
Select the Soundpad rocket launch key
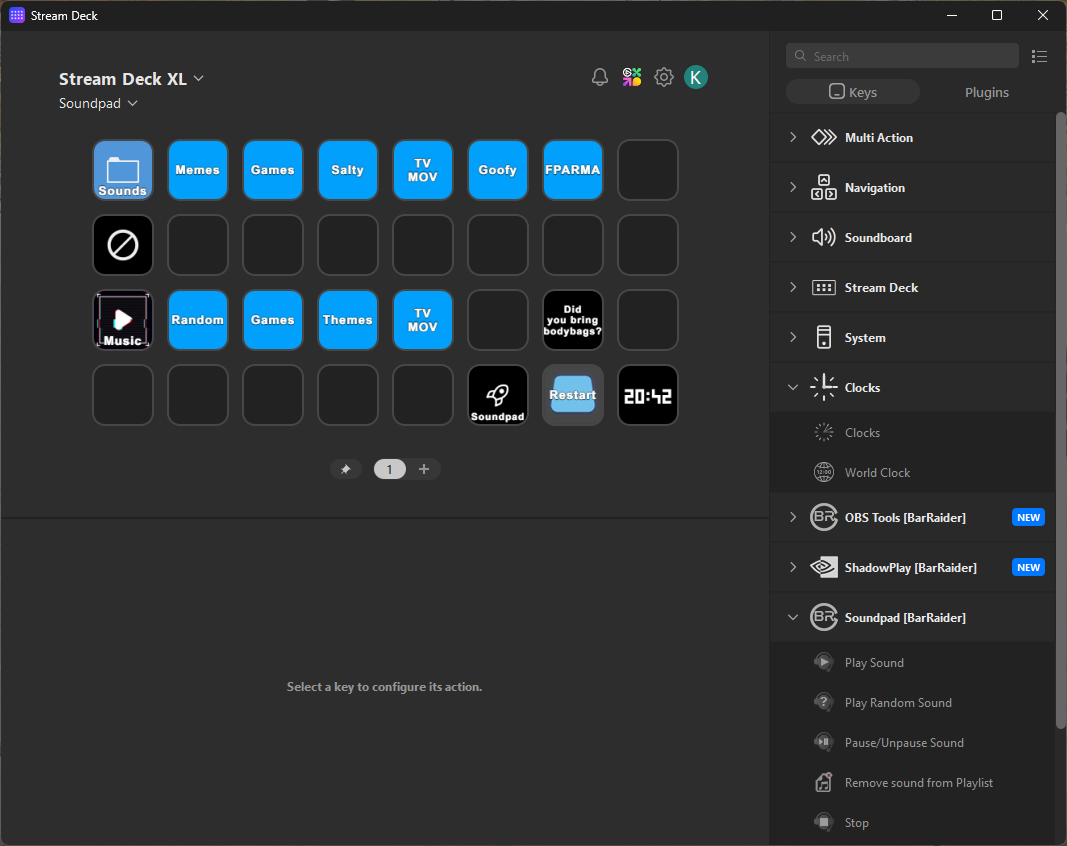point(497,395)
